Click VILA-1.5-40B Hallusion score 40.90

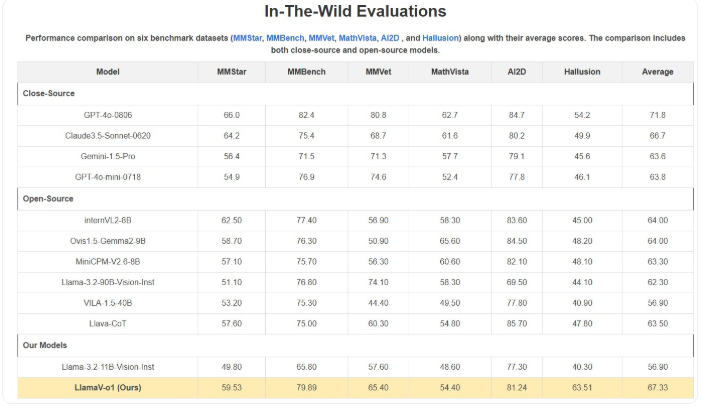point(582,303)
